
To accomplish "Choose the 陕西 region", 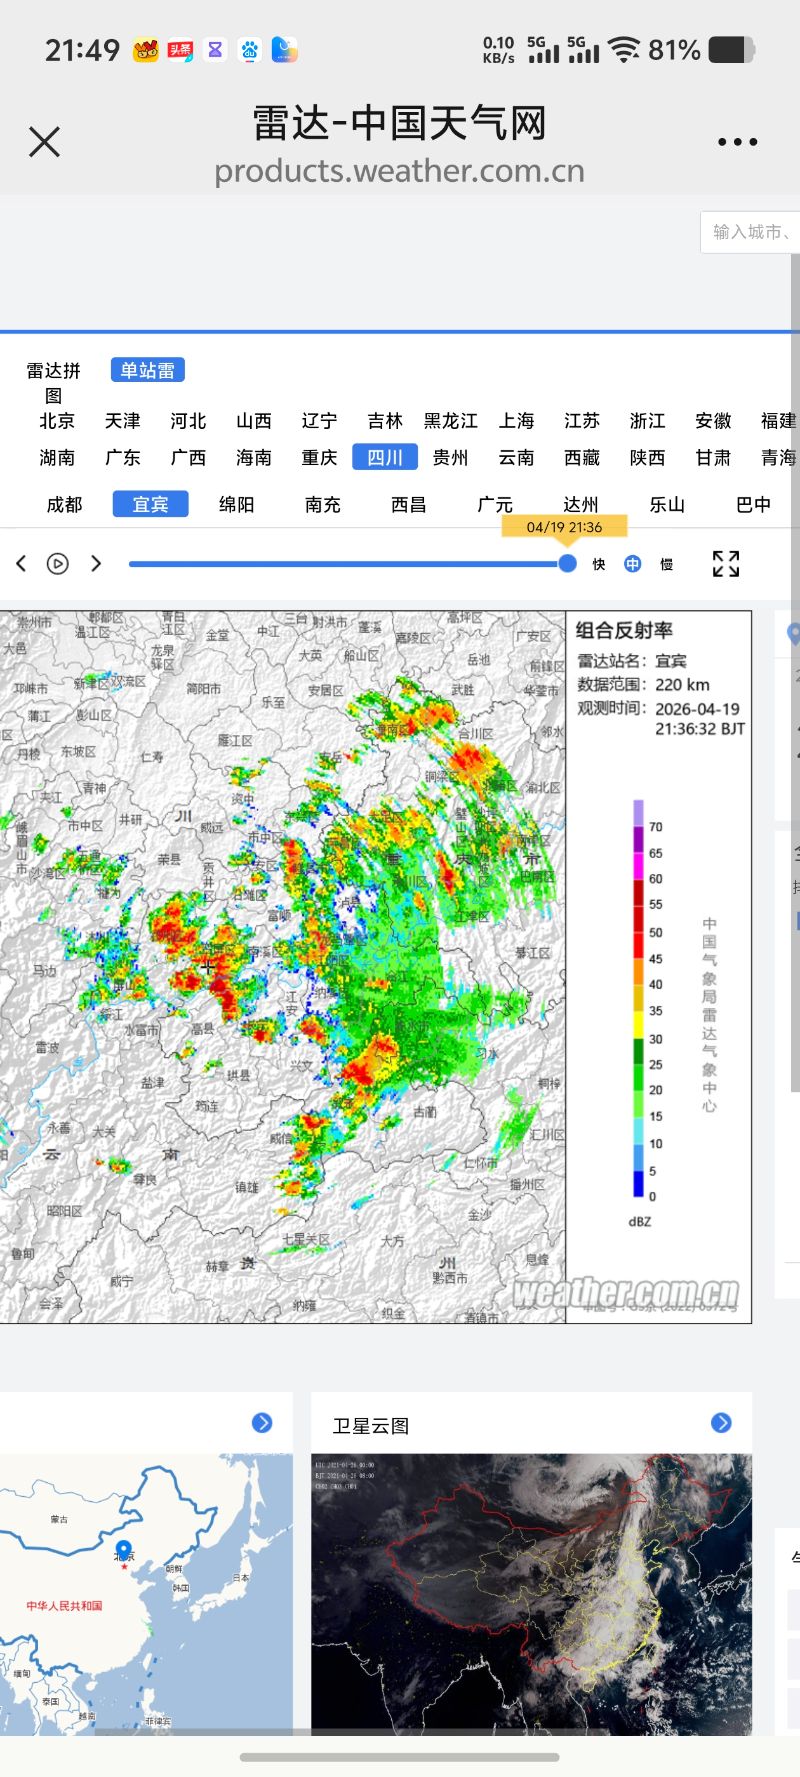I will pos(648,458).
